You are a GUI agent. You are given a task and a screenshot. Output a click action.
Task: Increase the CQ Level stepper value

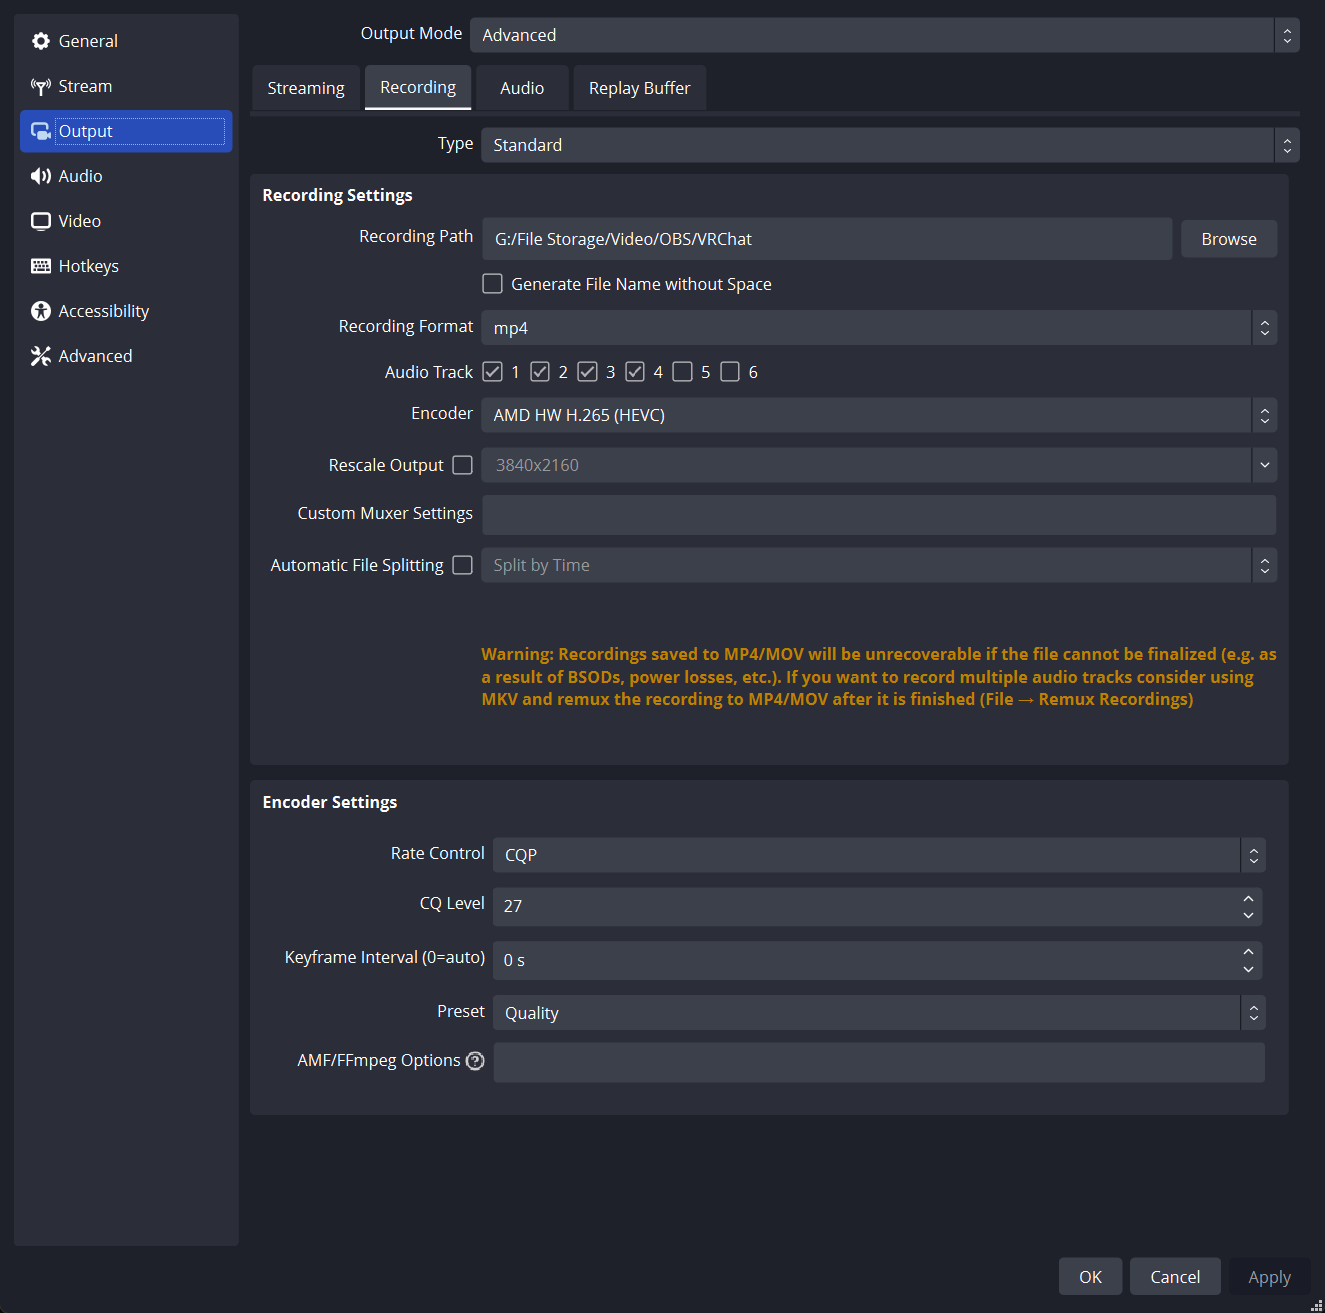(1248, 898)
